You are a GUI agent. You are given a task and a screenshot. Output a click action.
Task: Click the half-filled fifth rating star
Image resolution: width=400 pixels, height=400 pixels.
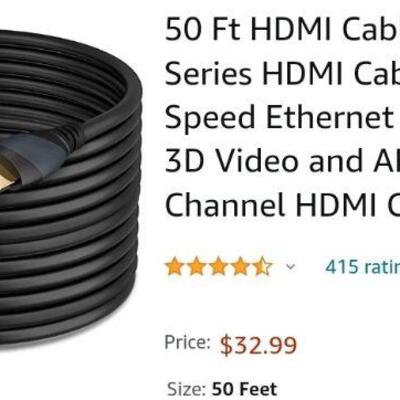[x=262, y=267]
